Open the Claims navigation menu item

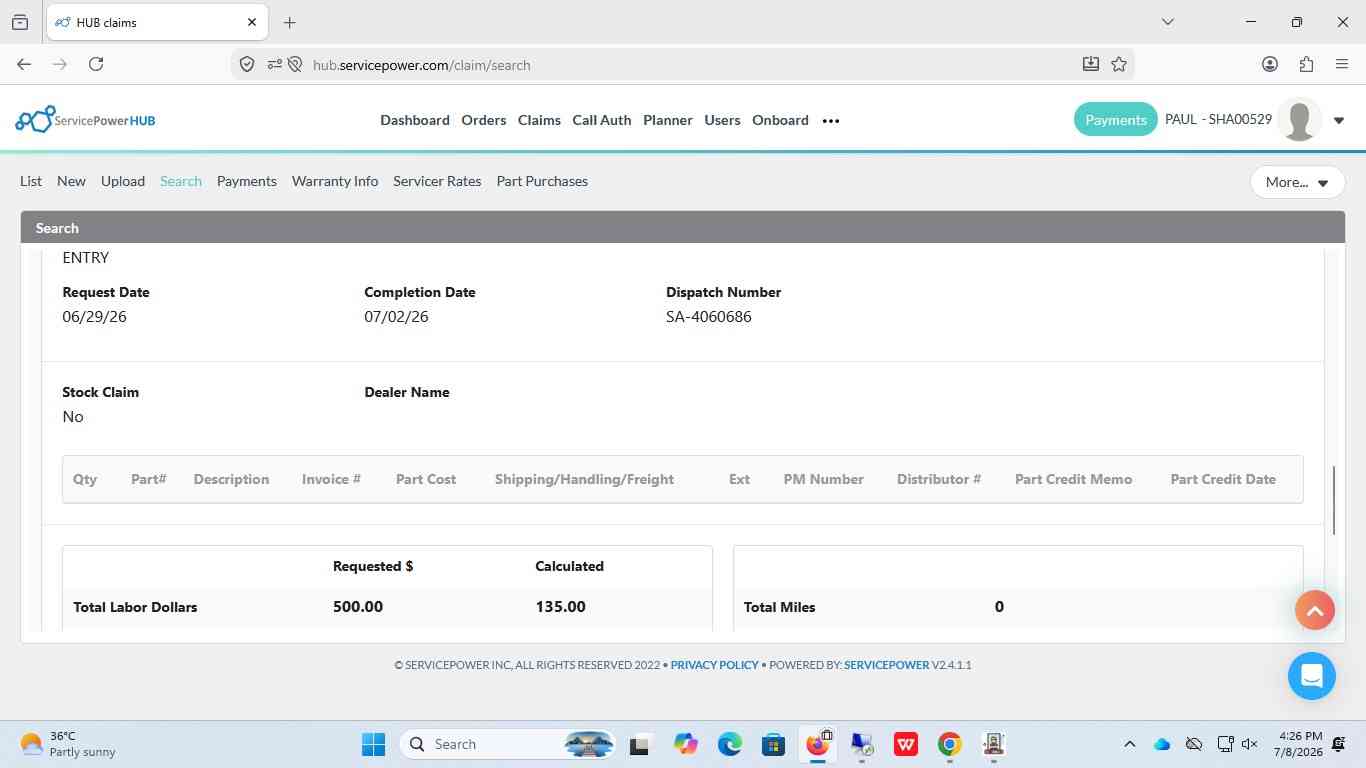tap(539, 120)
